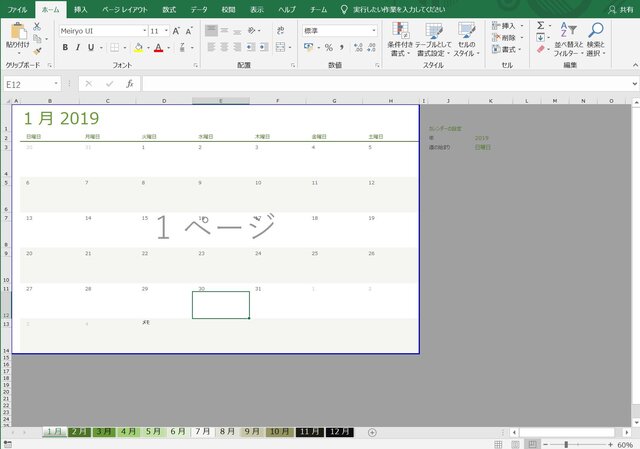Click the 挿入 cells insert button
Screen dimensions: 640x449
tap(507, 26)
